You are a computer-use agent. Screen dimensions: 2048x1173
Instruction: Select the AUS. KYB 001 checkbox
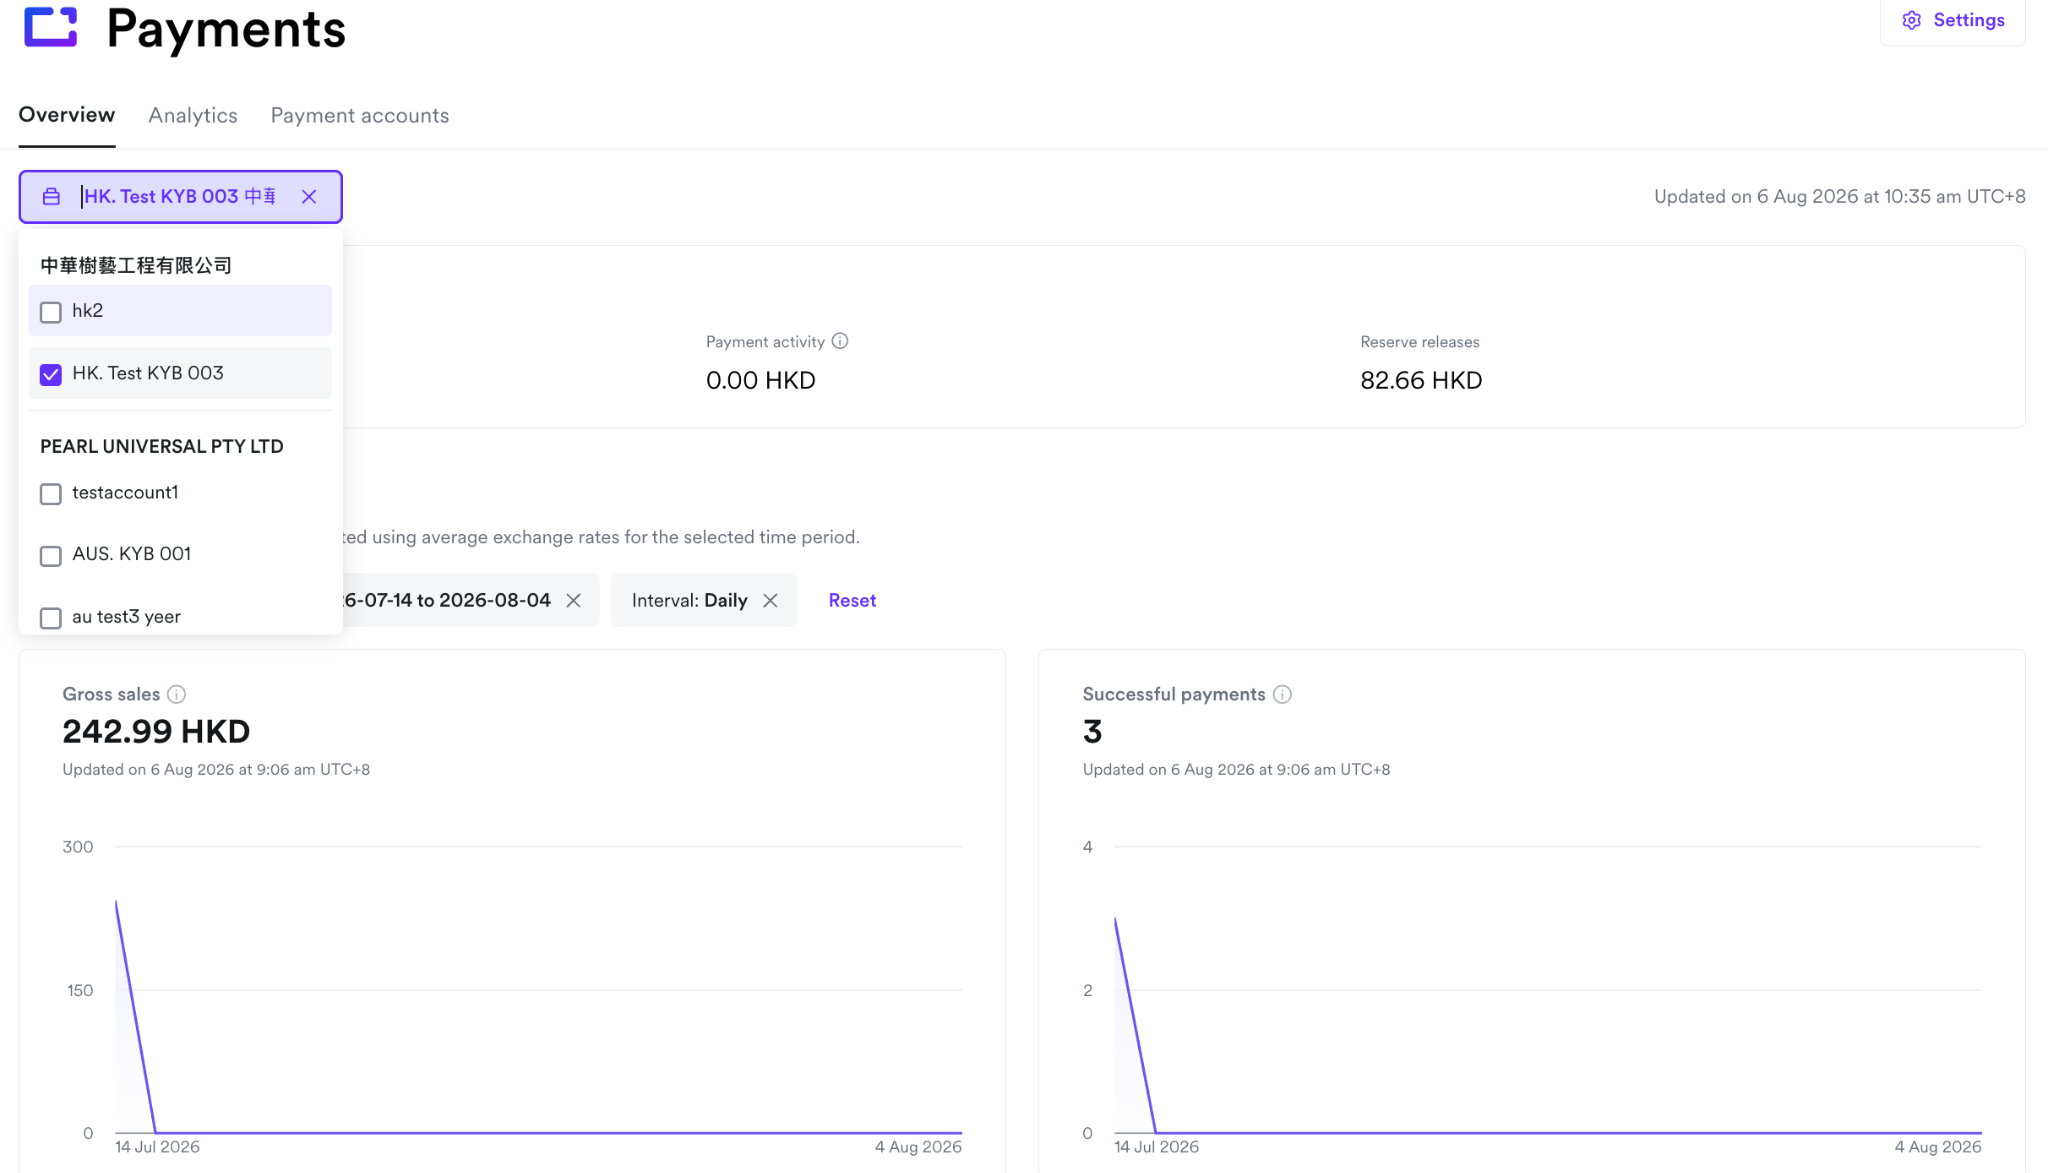tap(51, 556)
